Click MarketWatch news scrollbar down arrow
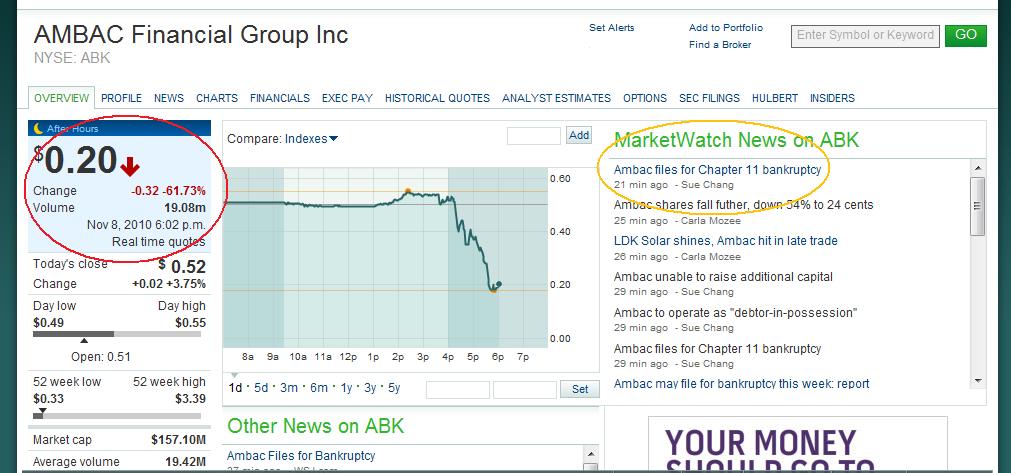This screenshot has height=473, width=1011. coord(977,381)
